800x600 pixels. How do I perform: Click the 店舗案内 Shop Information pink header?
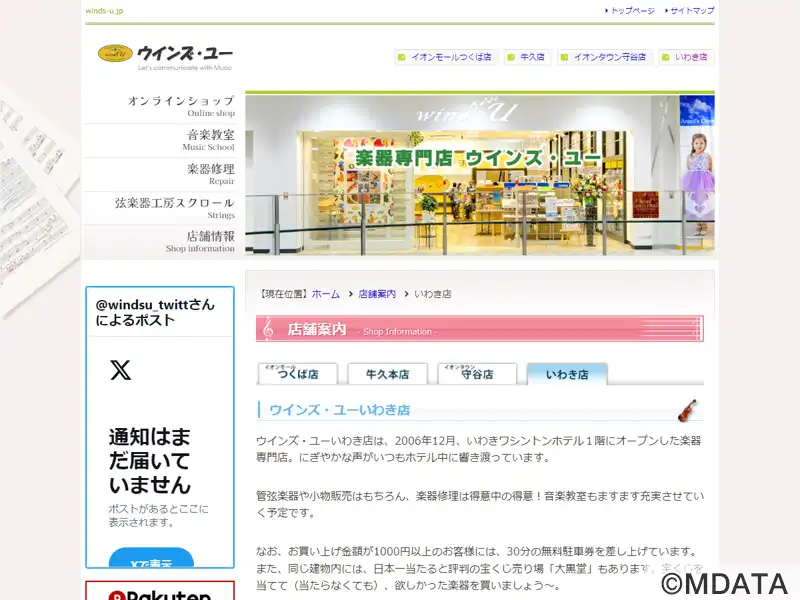pyautogui.click(x=480, y=329)
